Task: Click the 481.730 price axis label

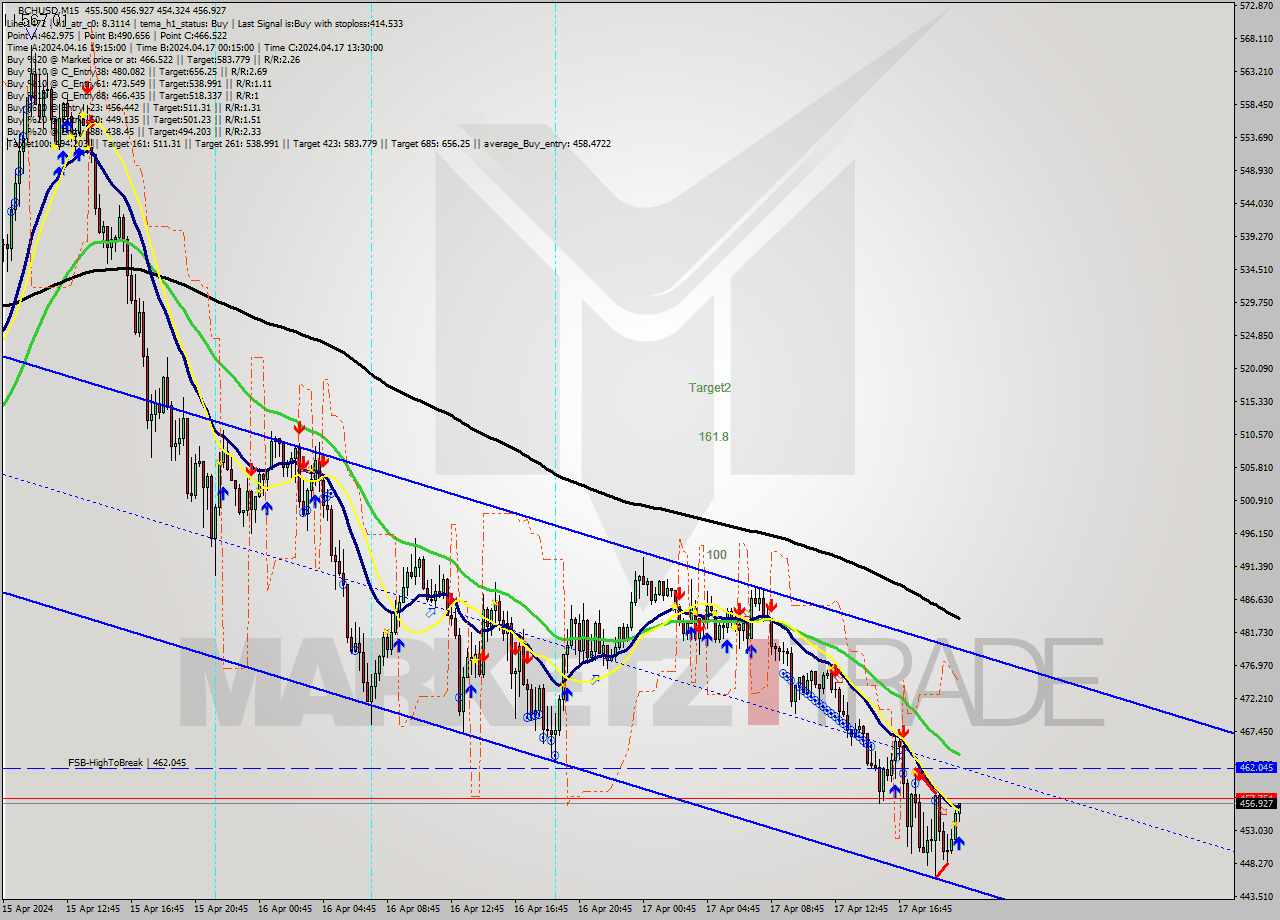Action: pyautogui.click(x=1256, y=632)
